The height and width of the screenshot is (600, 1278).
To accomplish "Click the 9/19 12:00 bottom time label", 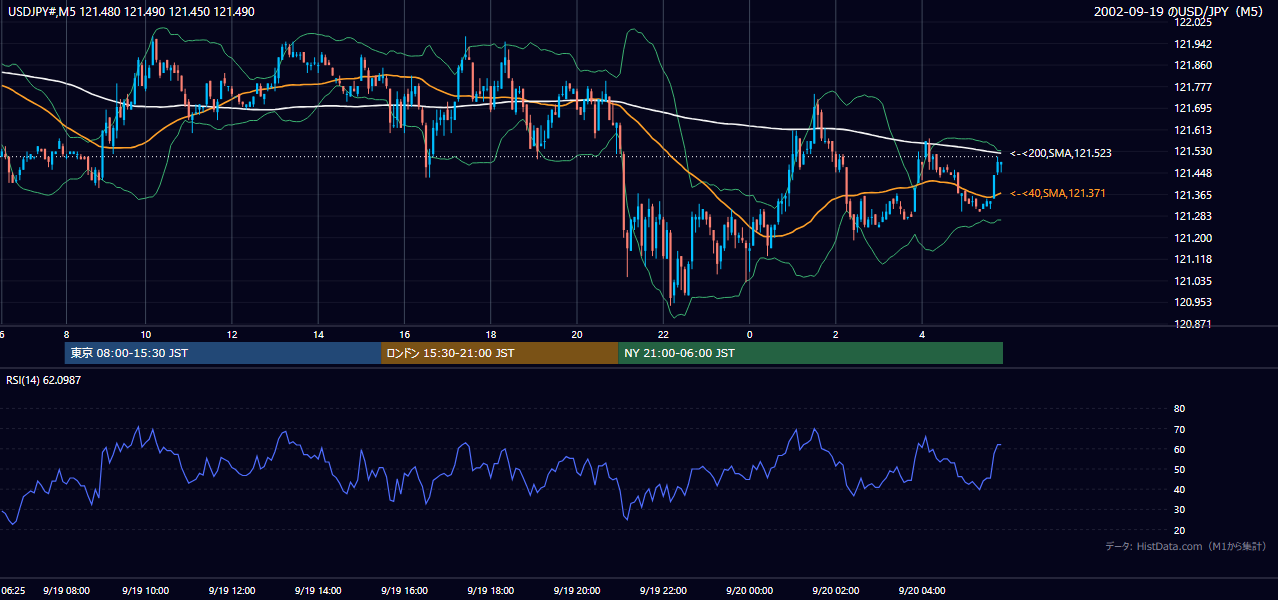I will (x=232, y=591).
